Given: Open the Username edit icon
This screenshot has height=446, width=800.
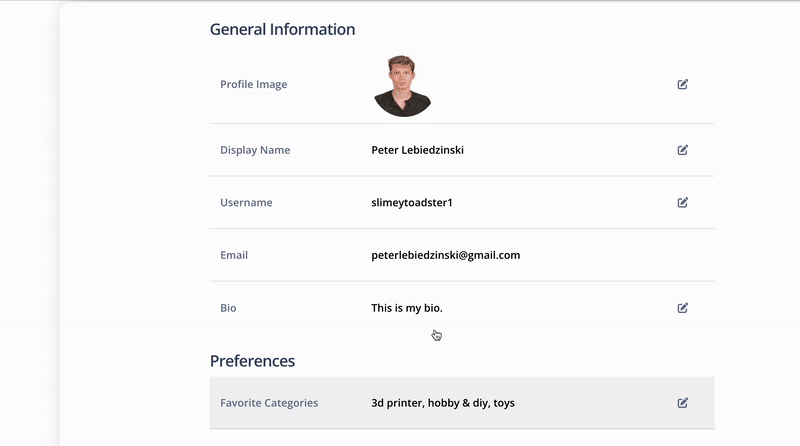Looking at the screenshot, I should pos(683,203).
